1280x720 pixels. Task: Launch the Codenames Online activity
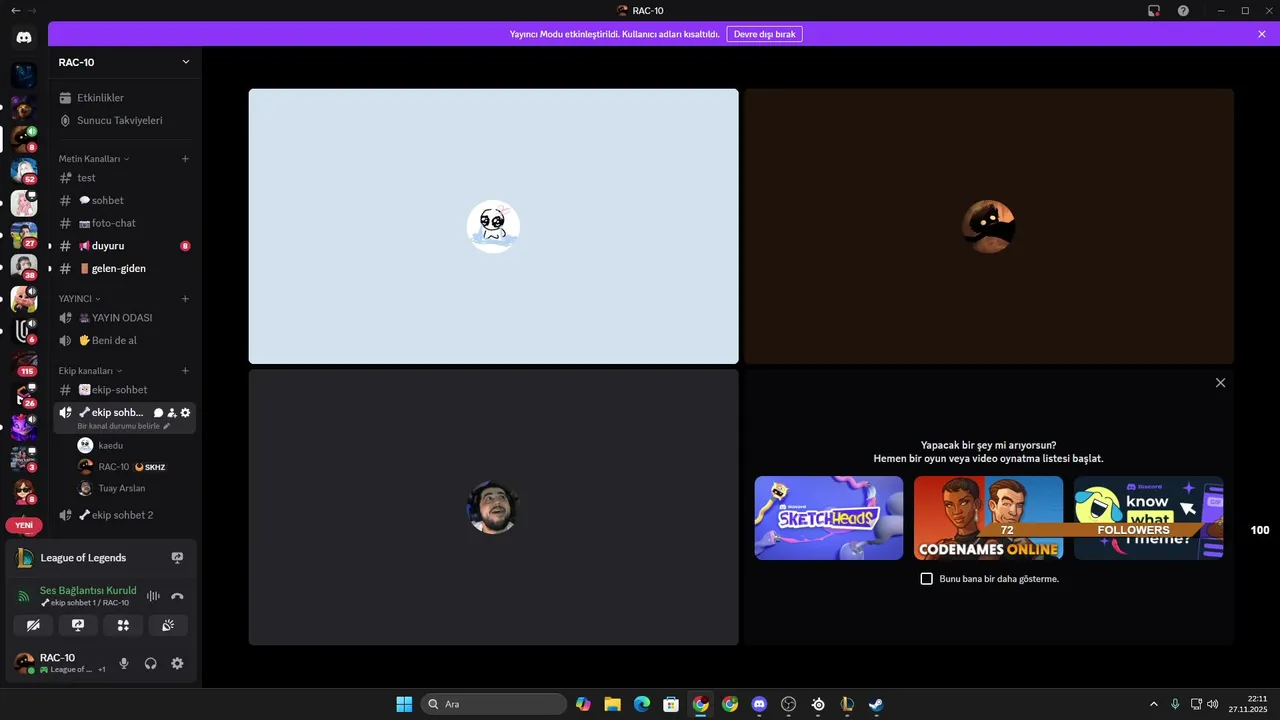[x=988, y=518]
